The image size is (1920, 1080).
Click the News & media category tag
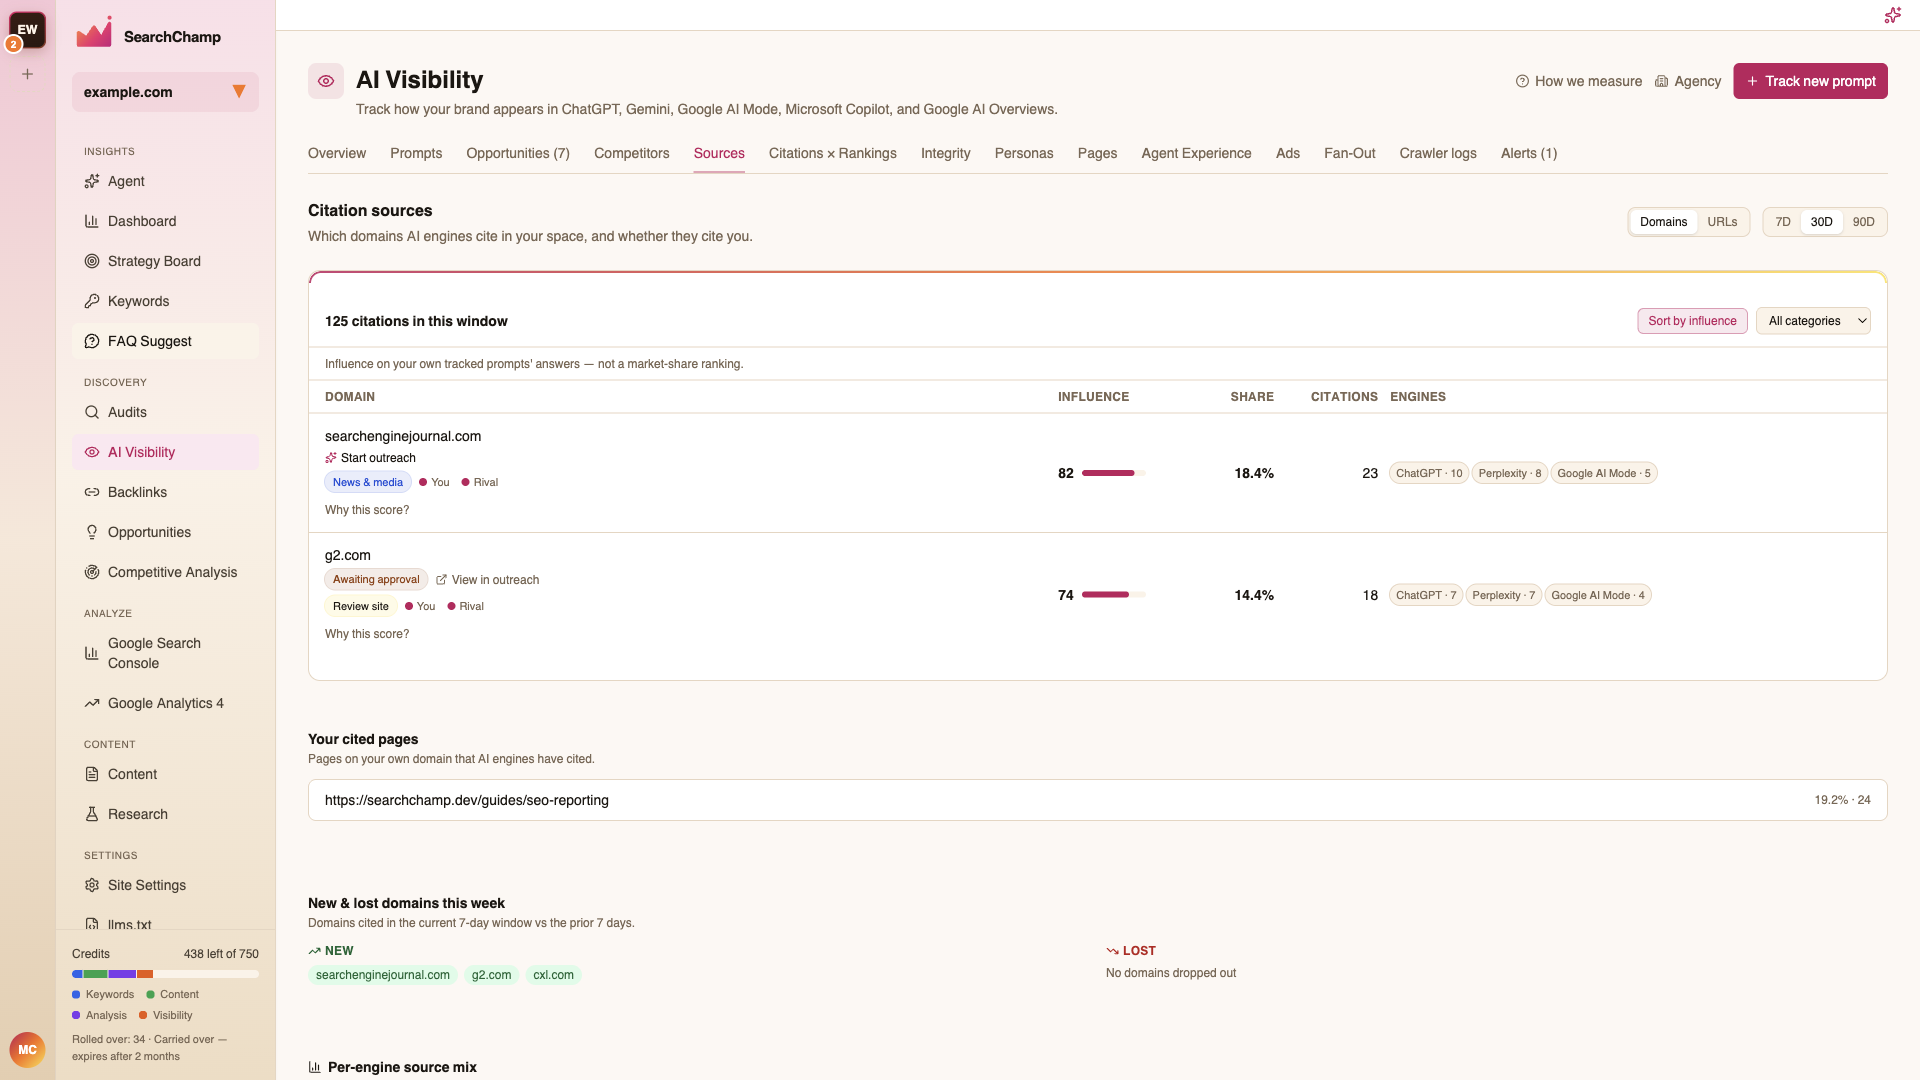368,482
